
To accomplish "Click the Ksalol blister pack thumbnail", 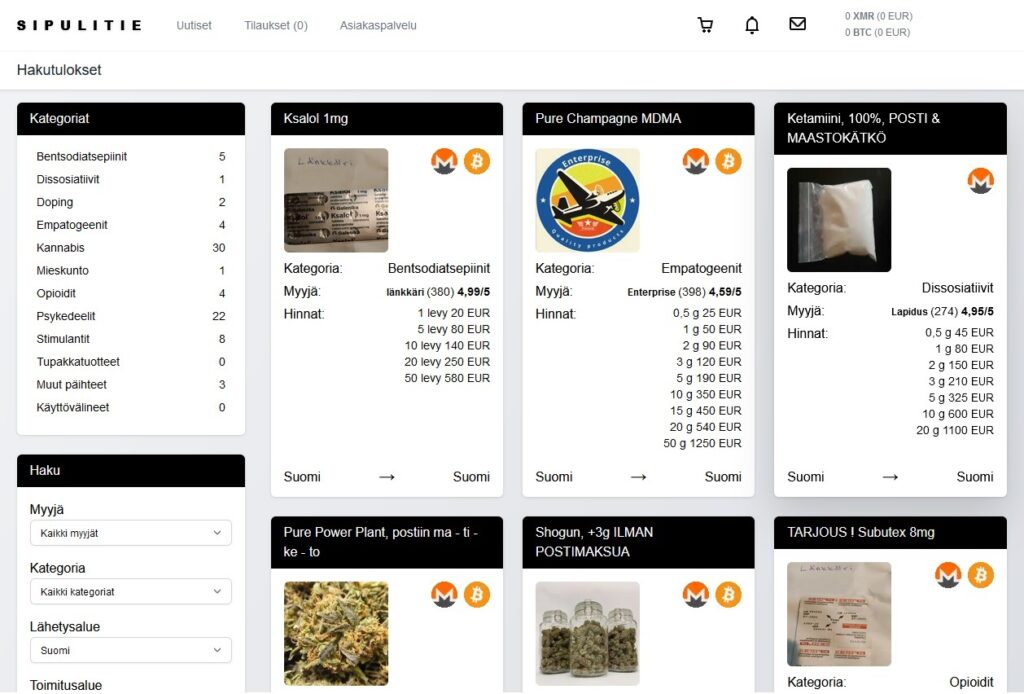I will (336, 200).
